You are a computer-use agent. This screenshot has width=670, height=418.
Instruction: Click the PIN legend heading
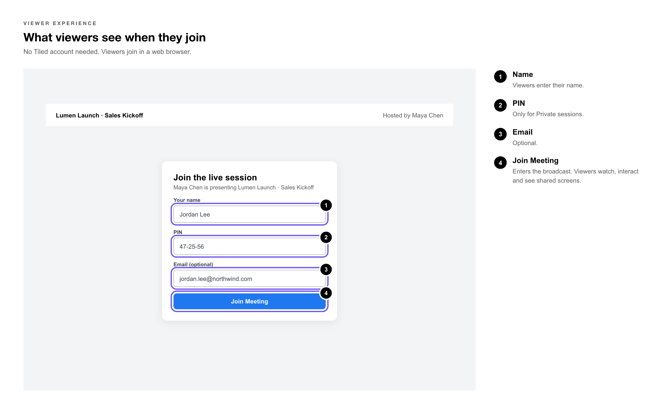(x=519, y=103)
